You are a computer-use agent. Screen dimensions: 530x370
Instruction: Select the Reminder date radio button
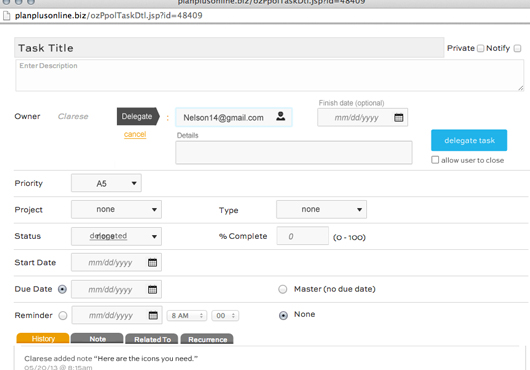(x=63, y=316)
